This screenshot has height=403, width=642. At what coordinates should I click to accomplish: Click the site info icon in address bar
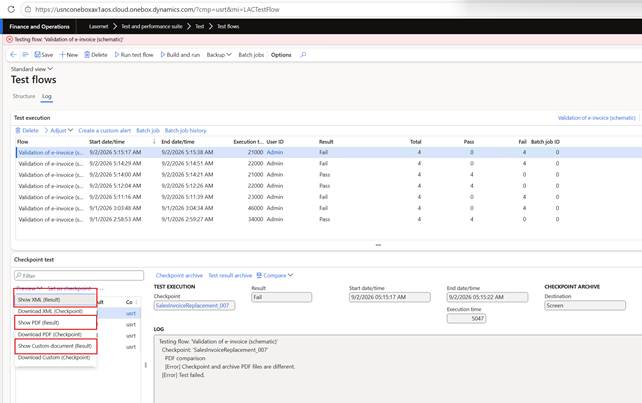(x=27, y=9)
